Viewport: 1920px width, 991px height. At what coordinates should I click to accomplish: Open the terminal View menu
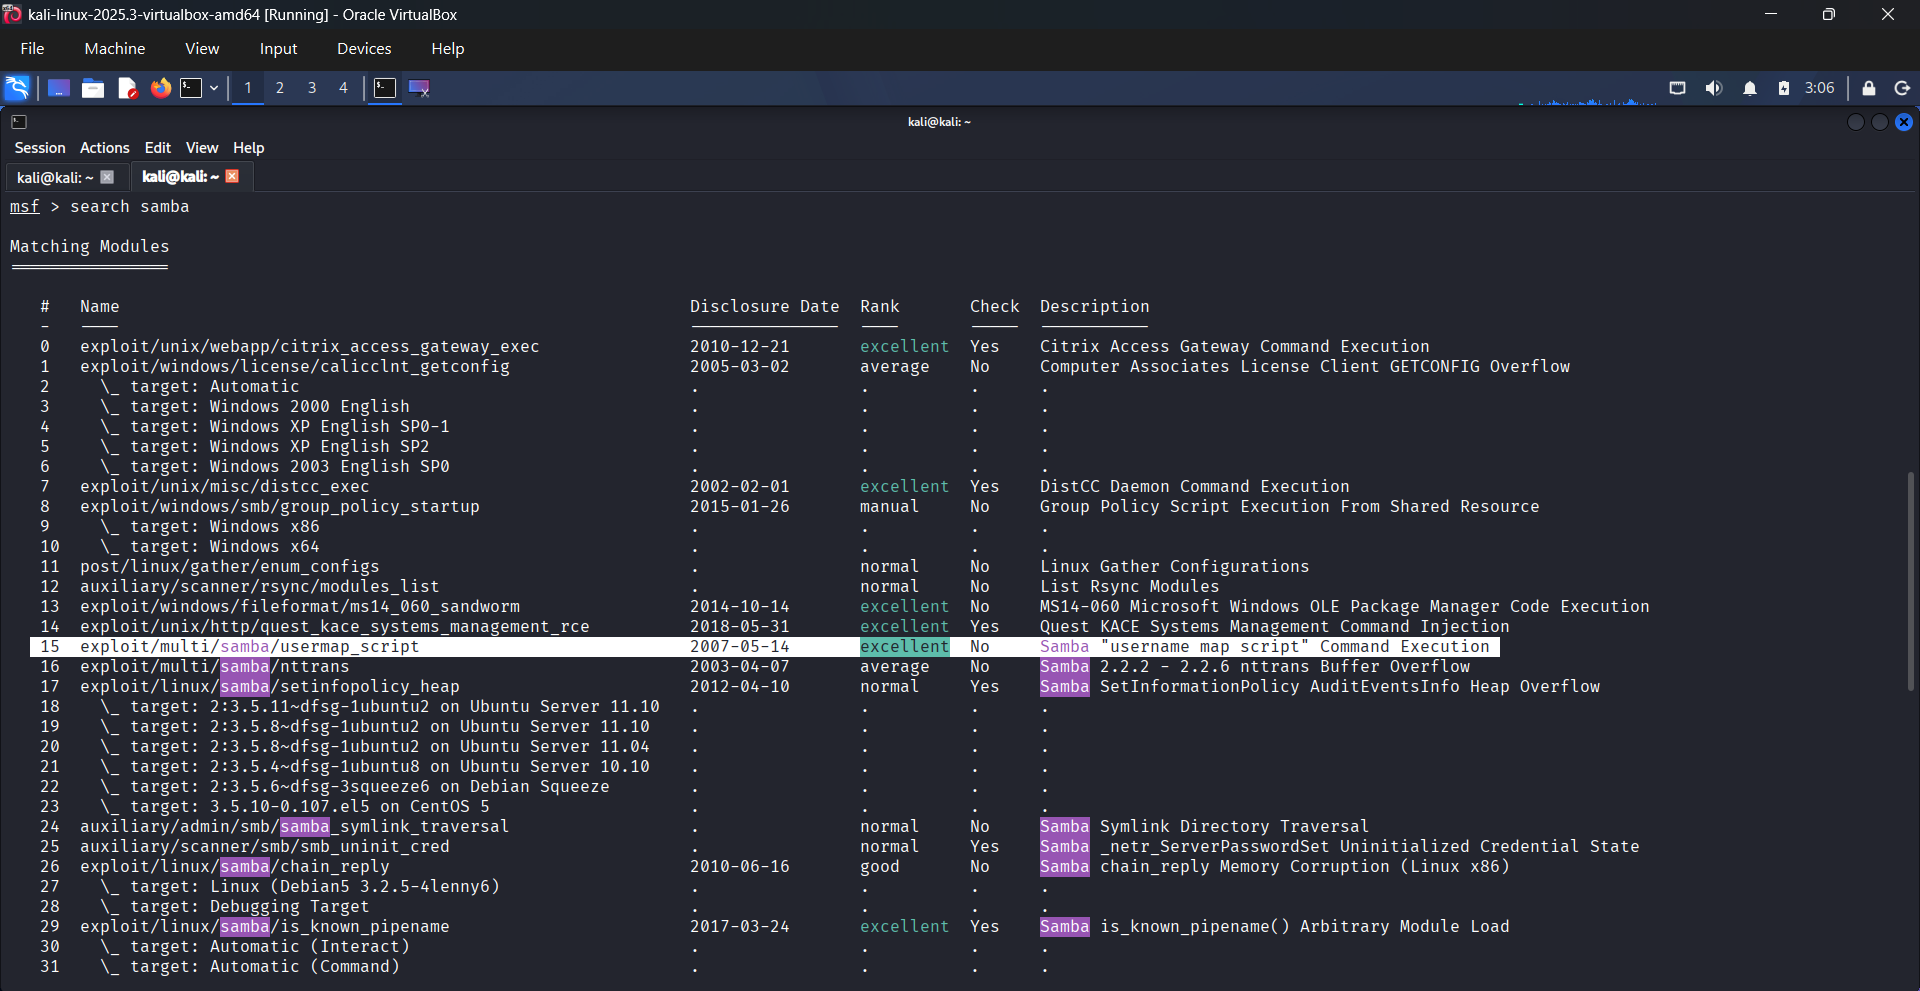(202, 148)
